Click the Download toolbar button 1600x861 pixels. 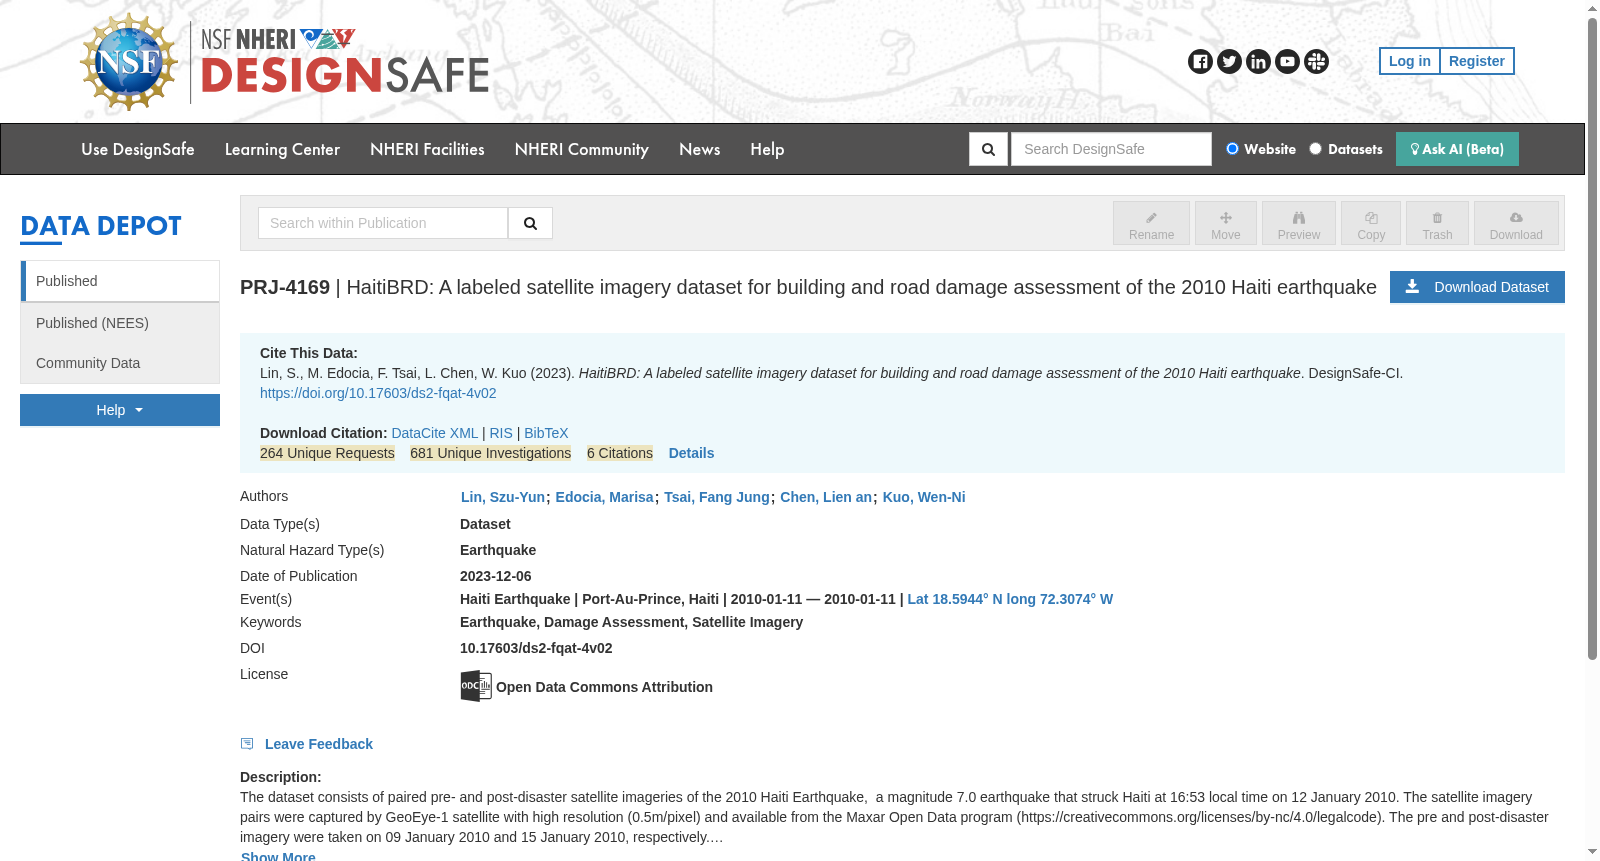pos(1516,223)
